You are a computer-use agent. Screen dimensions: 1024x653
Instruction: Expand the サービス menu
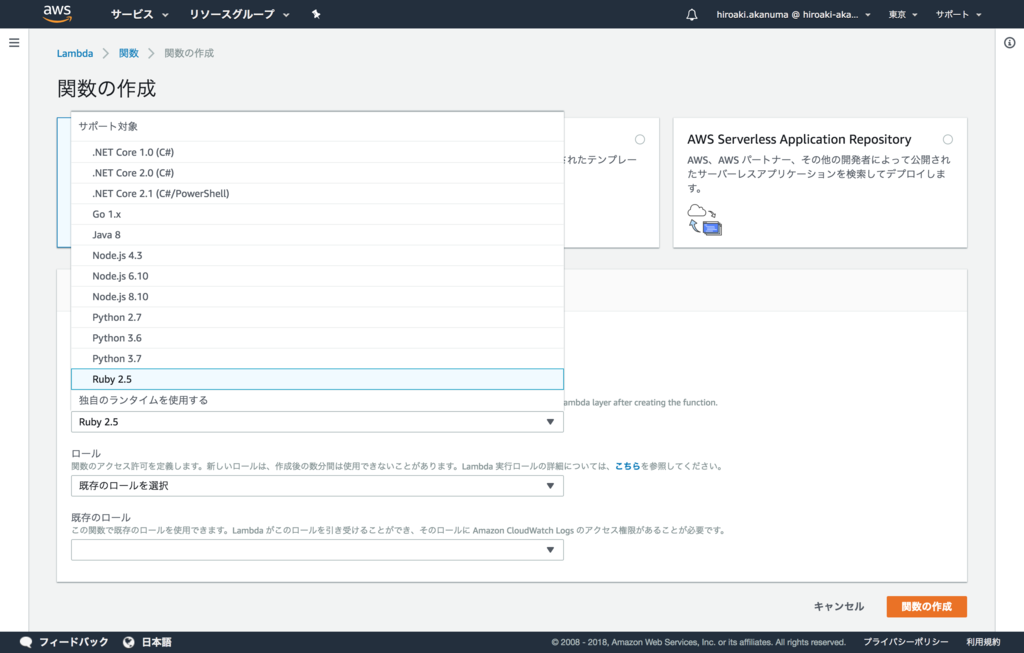click(139, 14)
